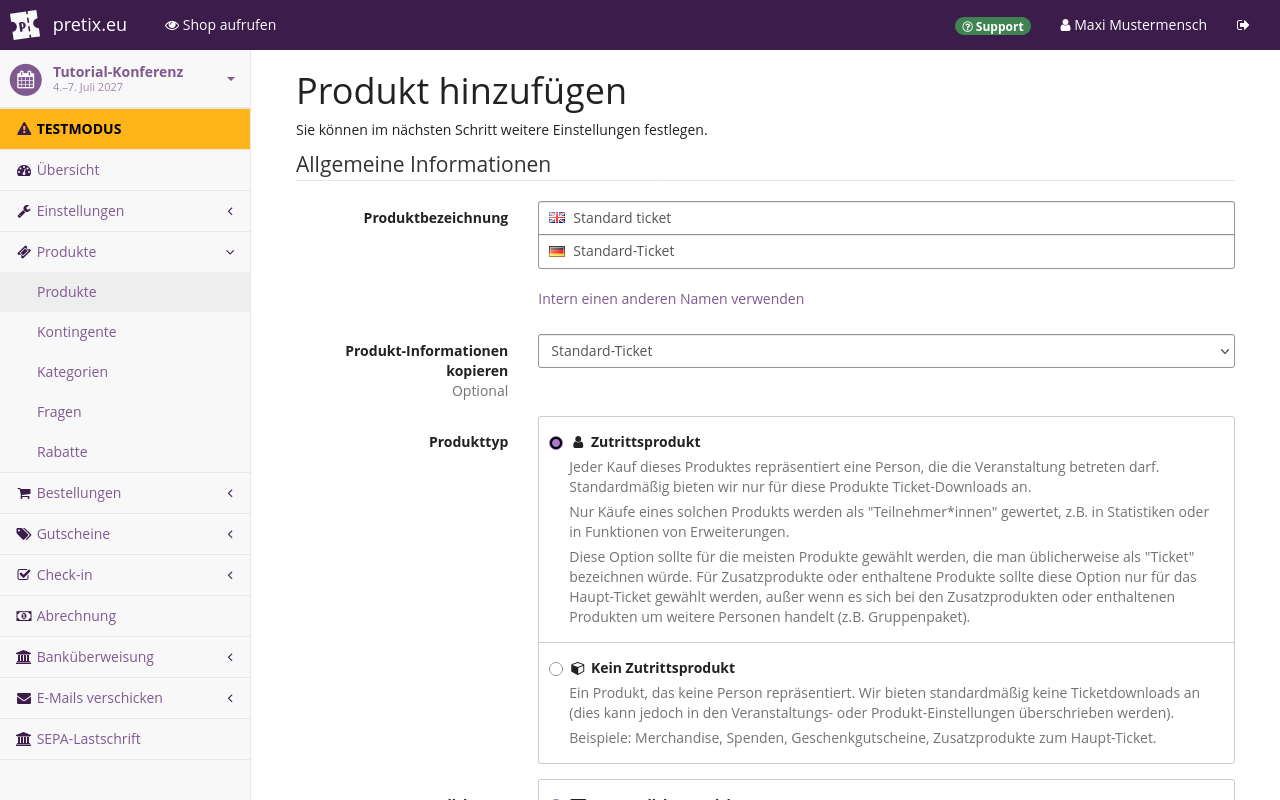
Task: Click the Gutscheine tags icon
Action: coord(24,534)
